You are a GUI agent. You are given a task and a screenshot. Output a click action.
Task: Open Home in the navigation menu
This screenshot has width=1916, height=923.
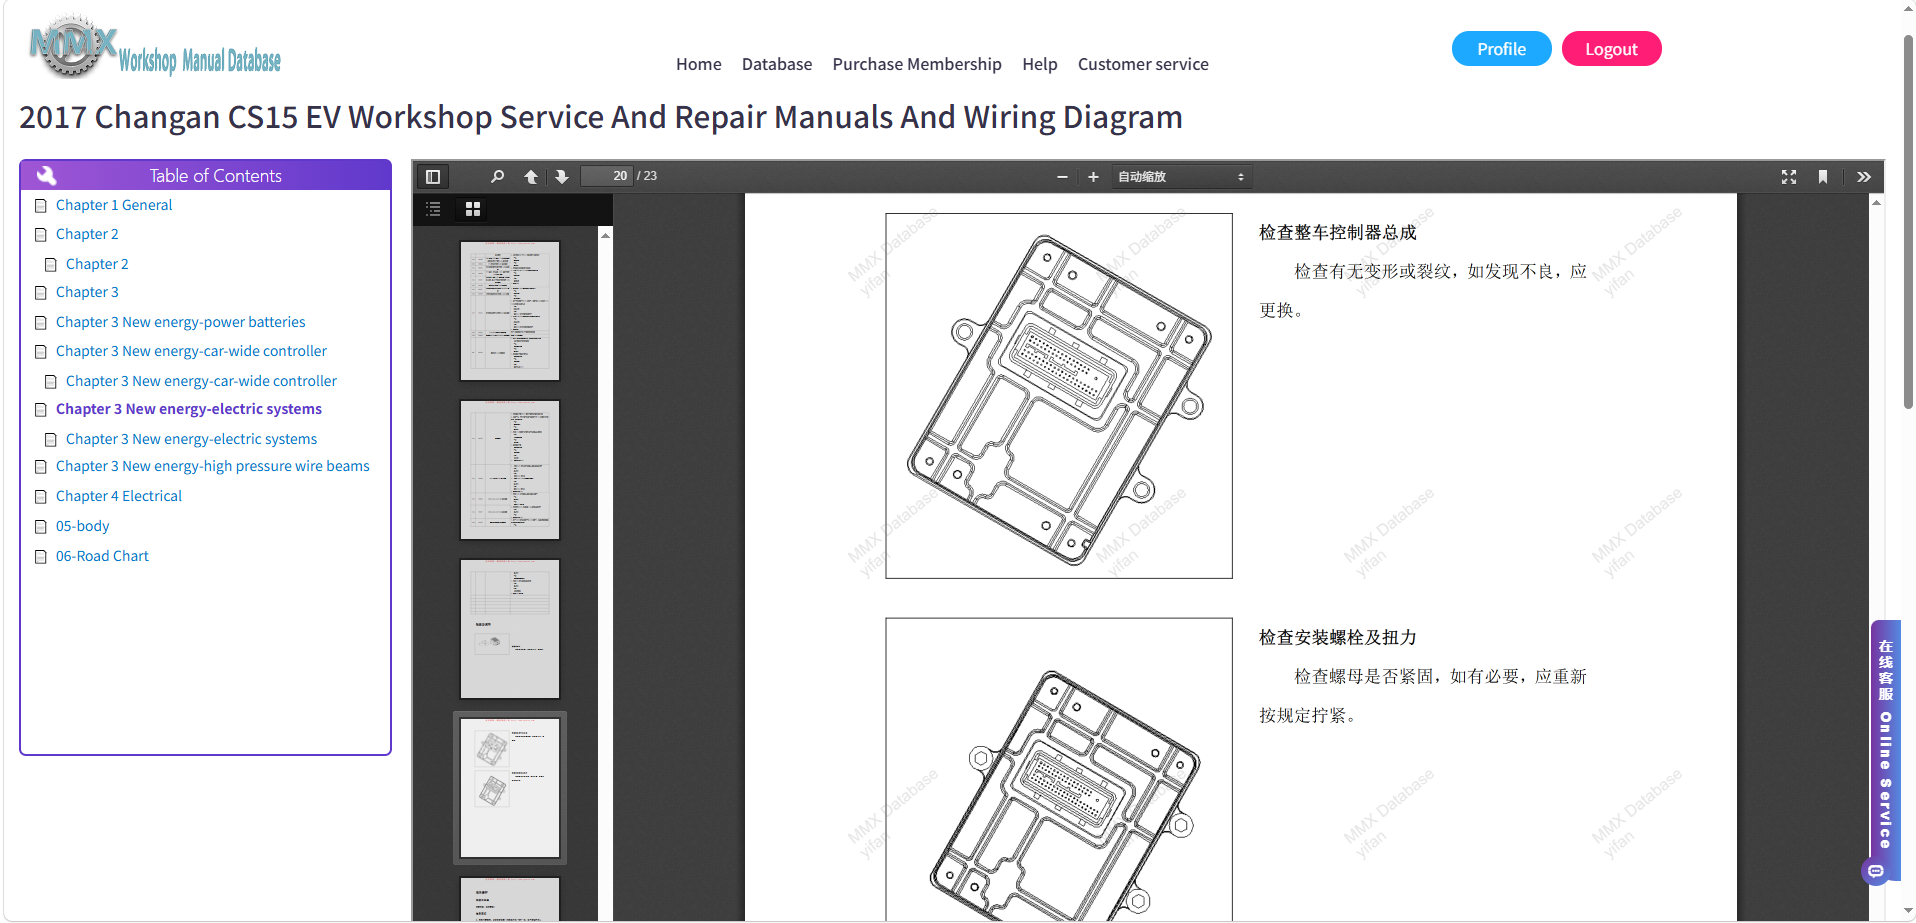point(698,64)
